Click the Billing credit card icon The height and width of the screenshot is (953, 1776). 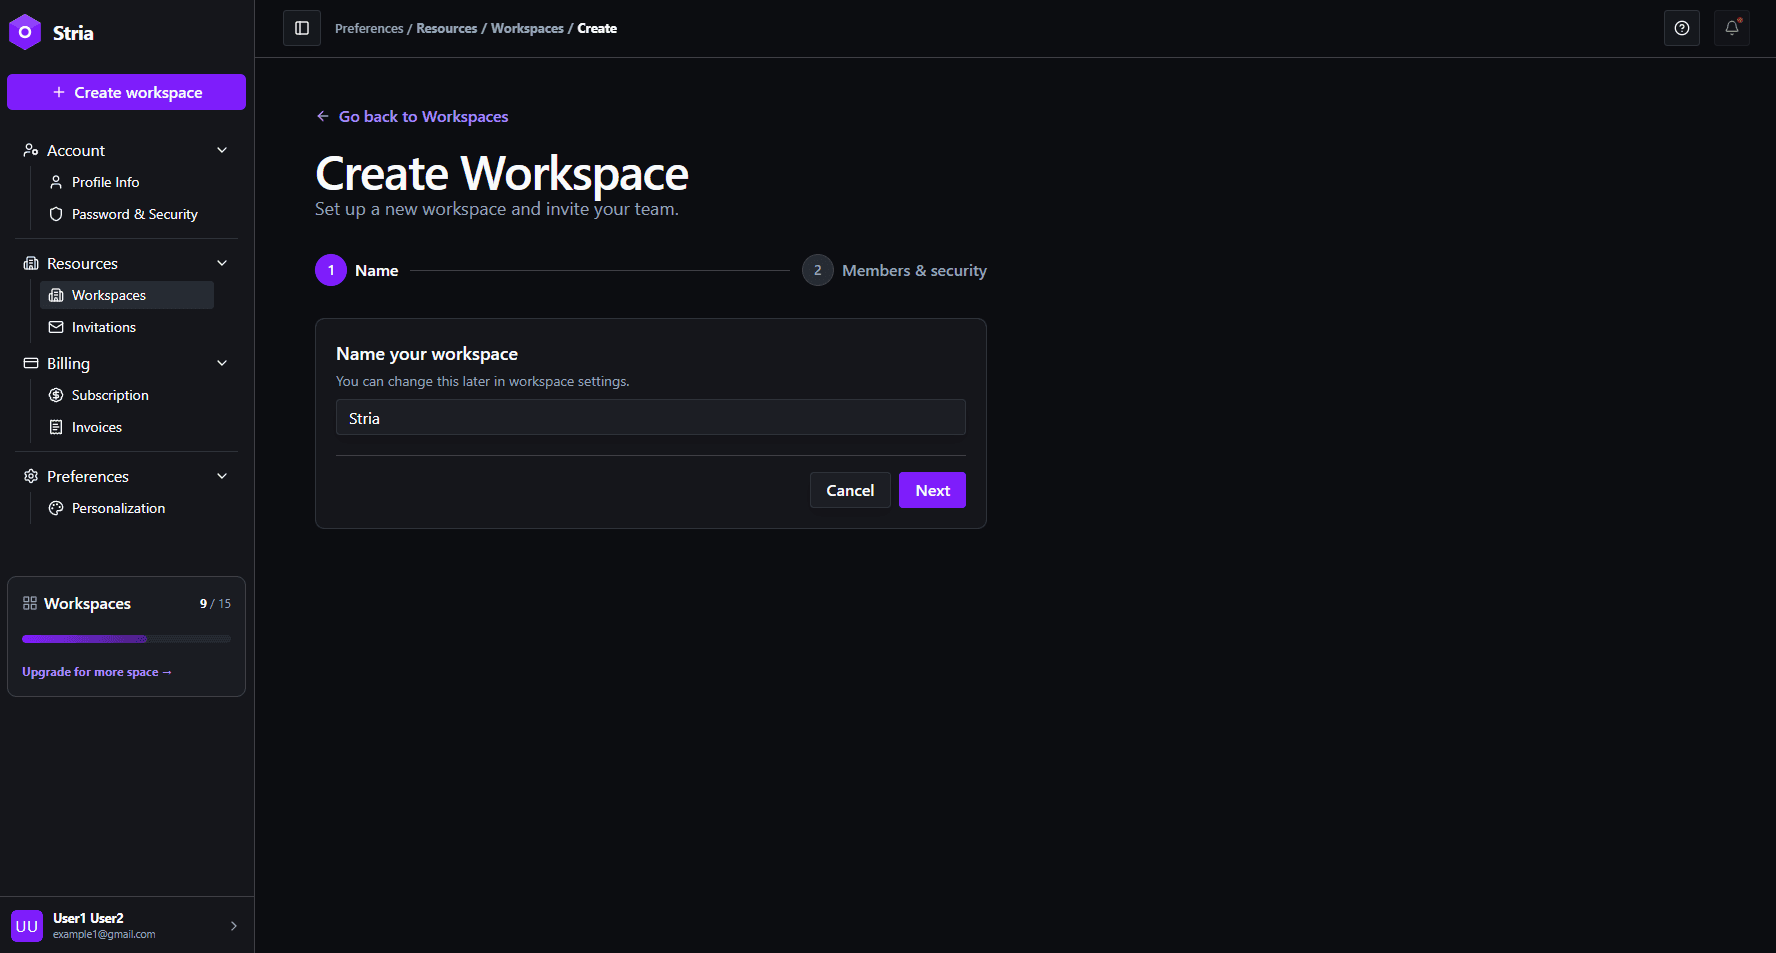pos(31,363)
